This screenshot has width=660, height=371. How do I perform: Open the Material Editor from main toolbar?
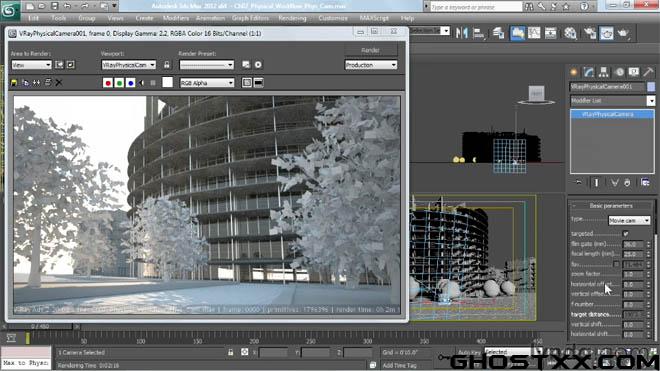coord(570,33)
